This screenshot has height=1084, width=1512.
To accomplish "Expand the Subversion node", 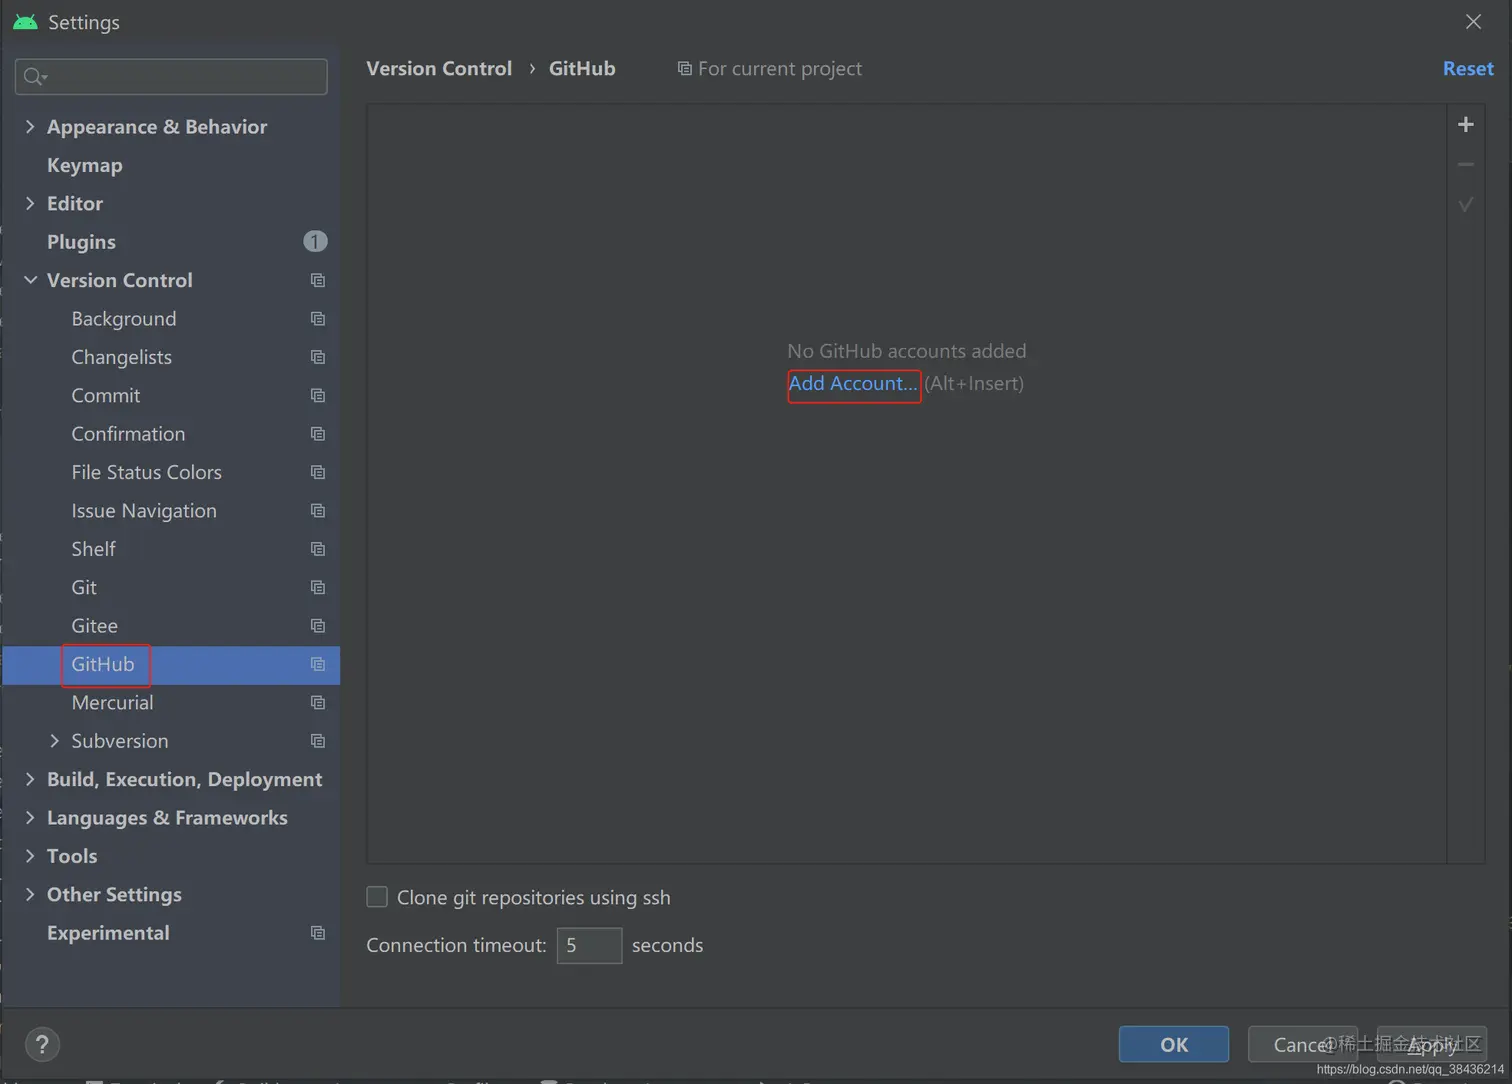I will click(x=54, y=741).
